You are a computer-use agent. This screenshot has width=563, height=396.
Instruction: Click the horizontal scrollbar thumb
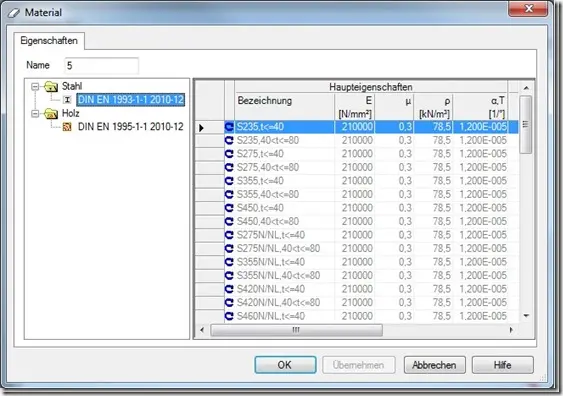(297, 330)
